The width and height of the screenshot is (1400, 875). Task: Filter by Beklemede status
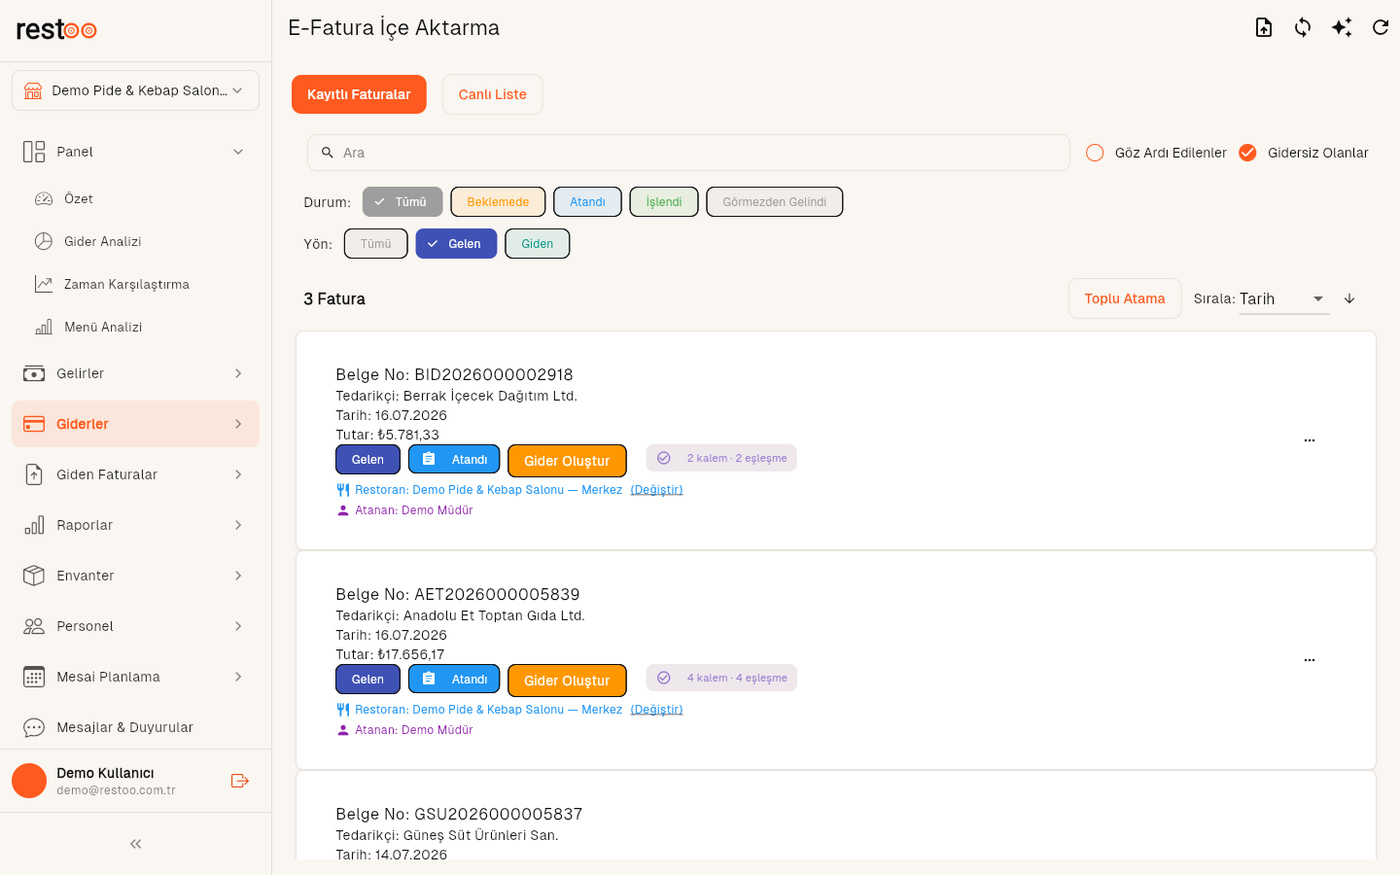point(498,202)
